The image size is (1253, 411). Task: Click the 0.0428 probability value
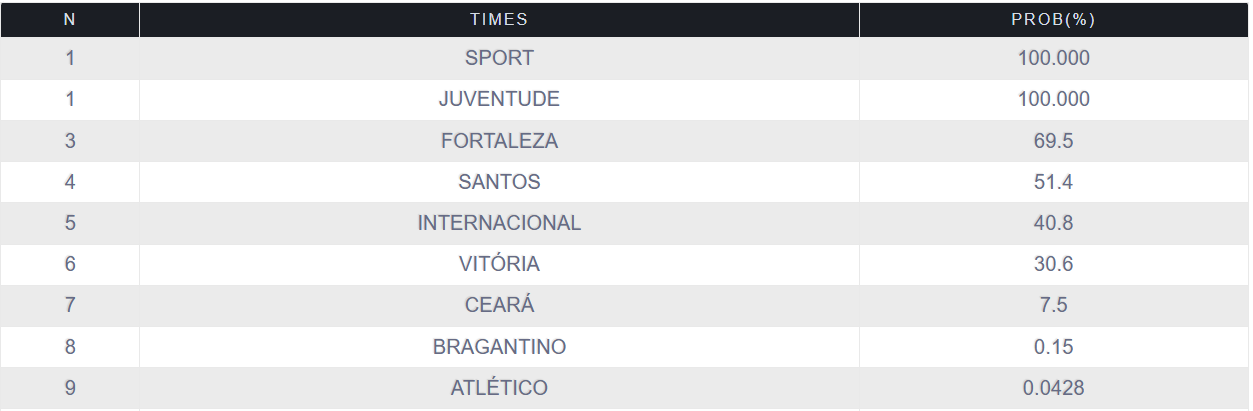tap(1053, 388)
